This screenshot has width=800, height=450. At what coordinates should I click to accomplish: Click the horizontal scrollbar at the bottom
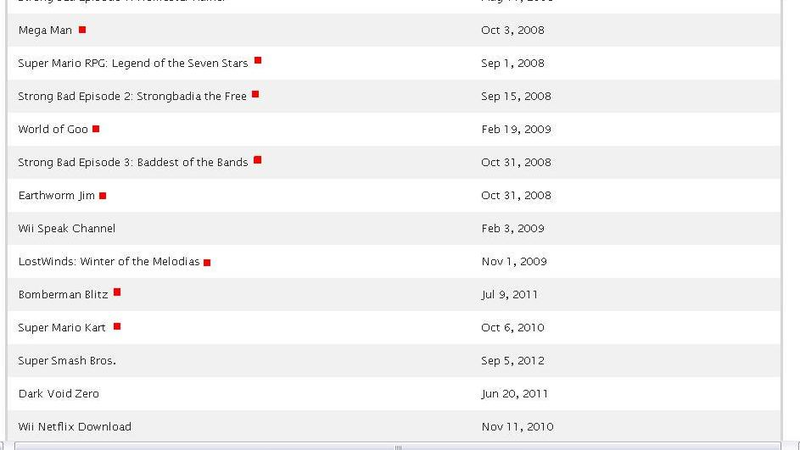pos(397,446)
